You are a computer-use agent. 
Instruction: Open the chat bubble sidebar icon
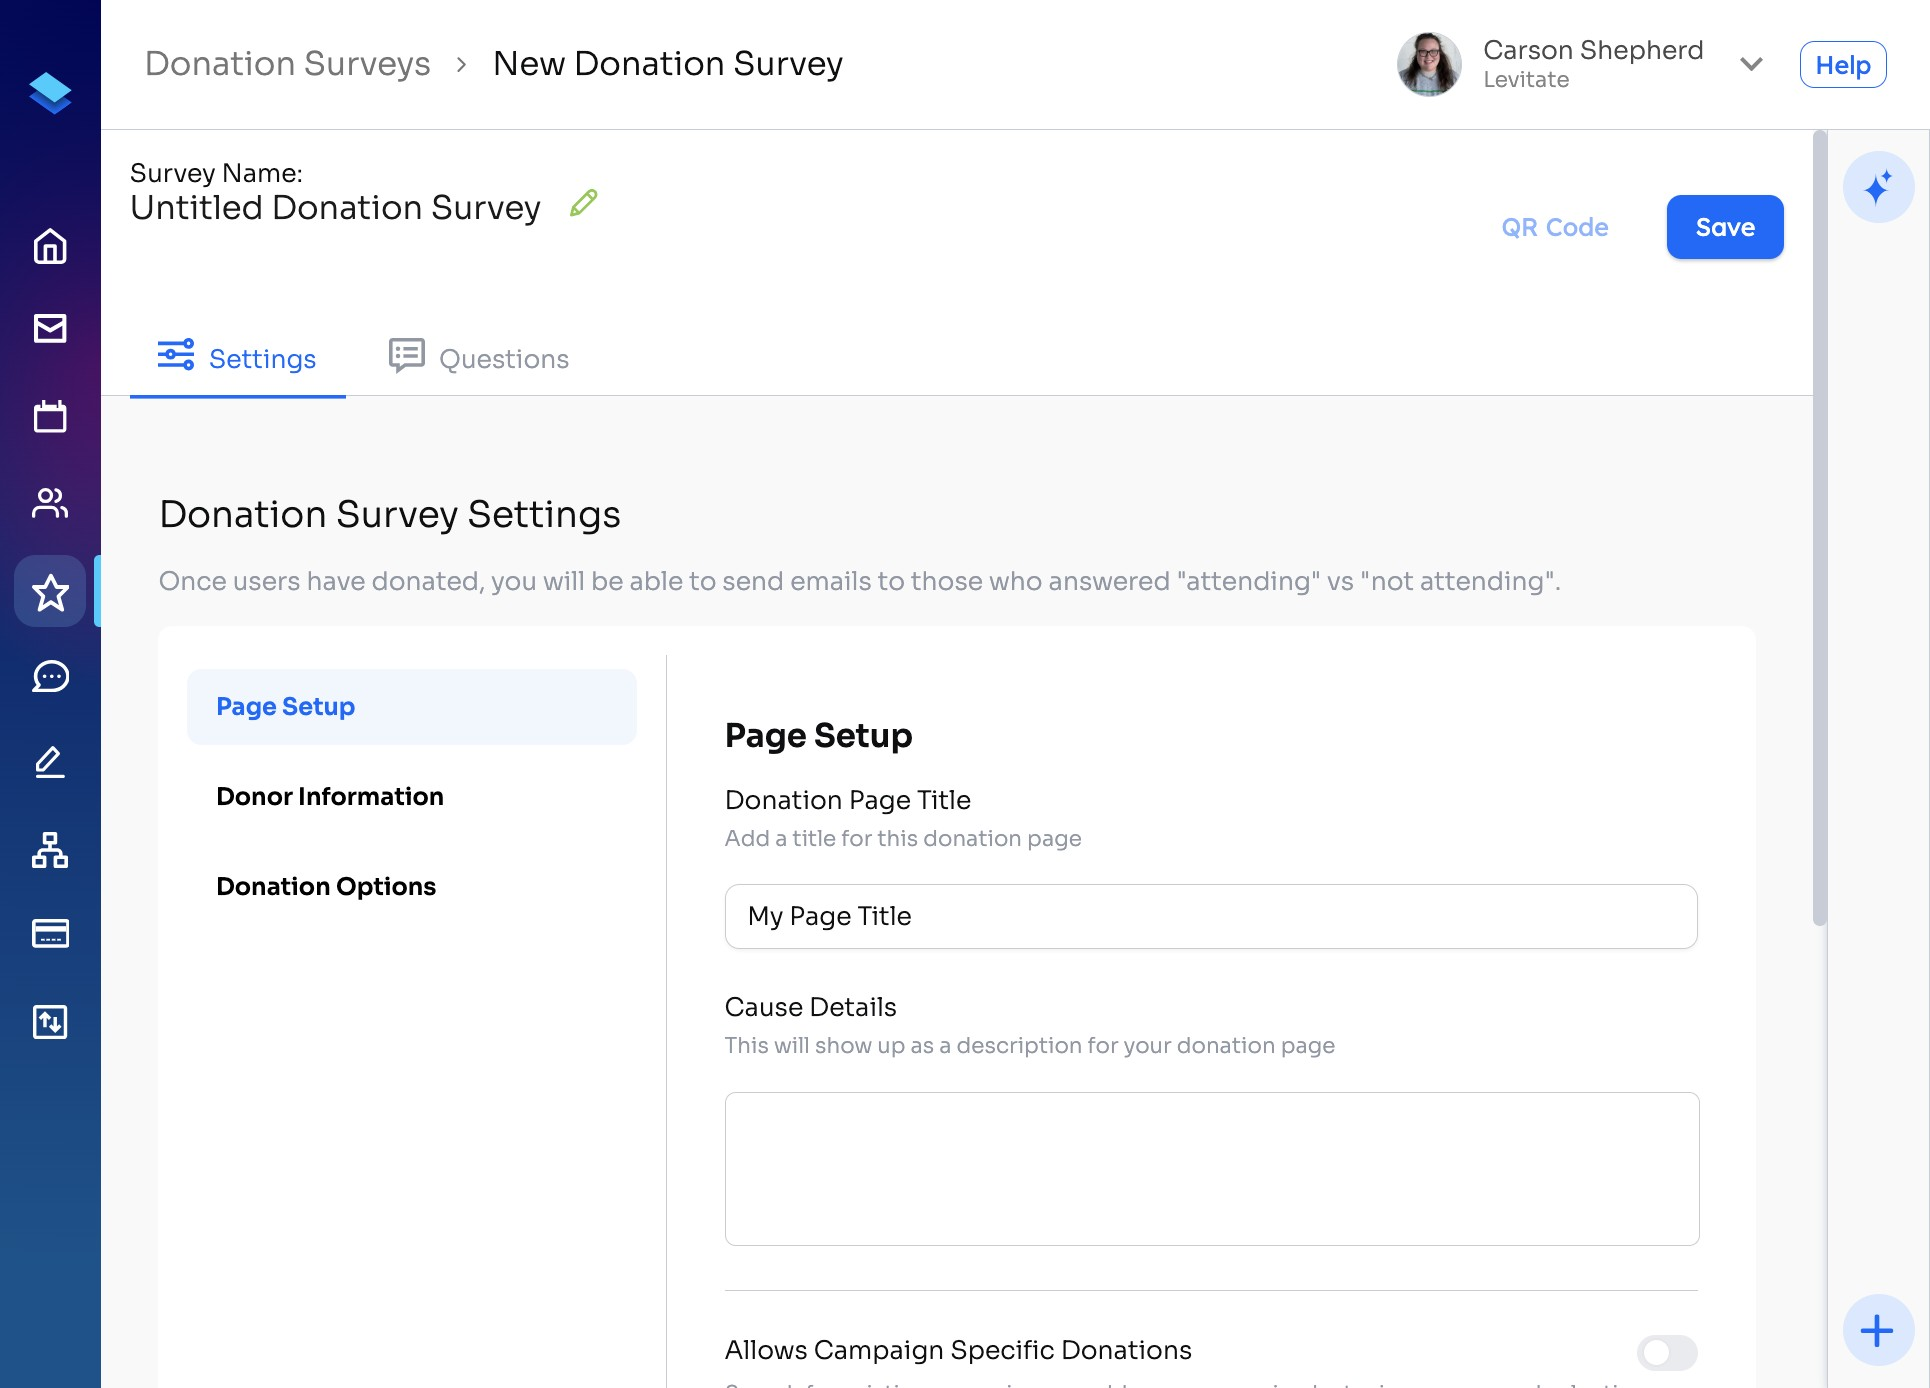tap(50, 677)
